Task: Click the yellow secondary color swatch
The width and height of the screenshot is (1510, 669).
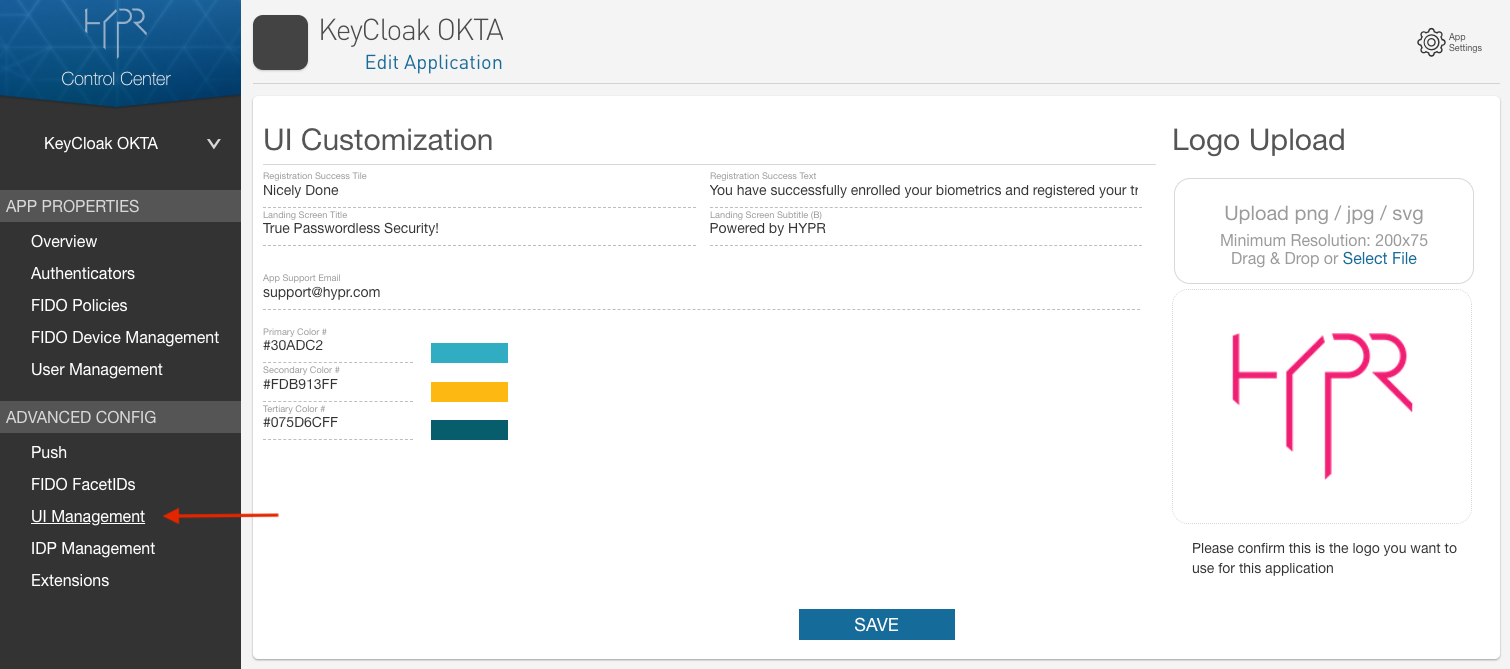Action: 469,392
